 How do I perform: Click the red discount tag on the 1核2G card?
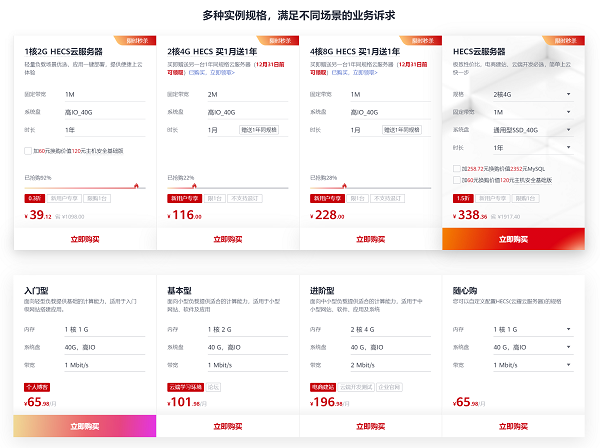[34, 198]
